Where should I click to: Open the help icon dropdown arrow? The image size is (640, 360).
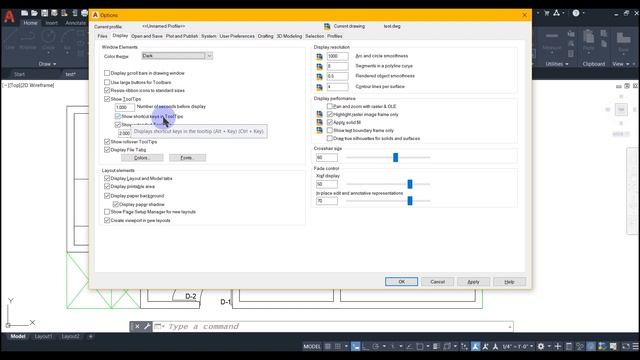(x=583, y=13)
